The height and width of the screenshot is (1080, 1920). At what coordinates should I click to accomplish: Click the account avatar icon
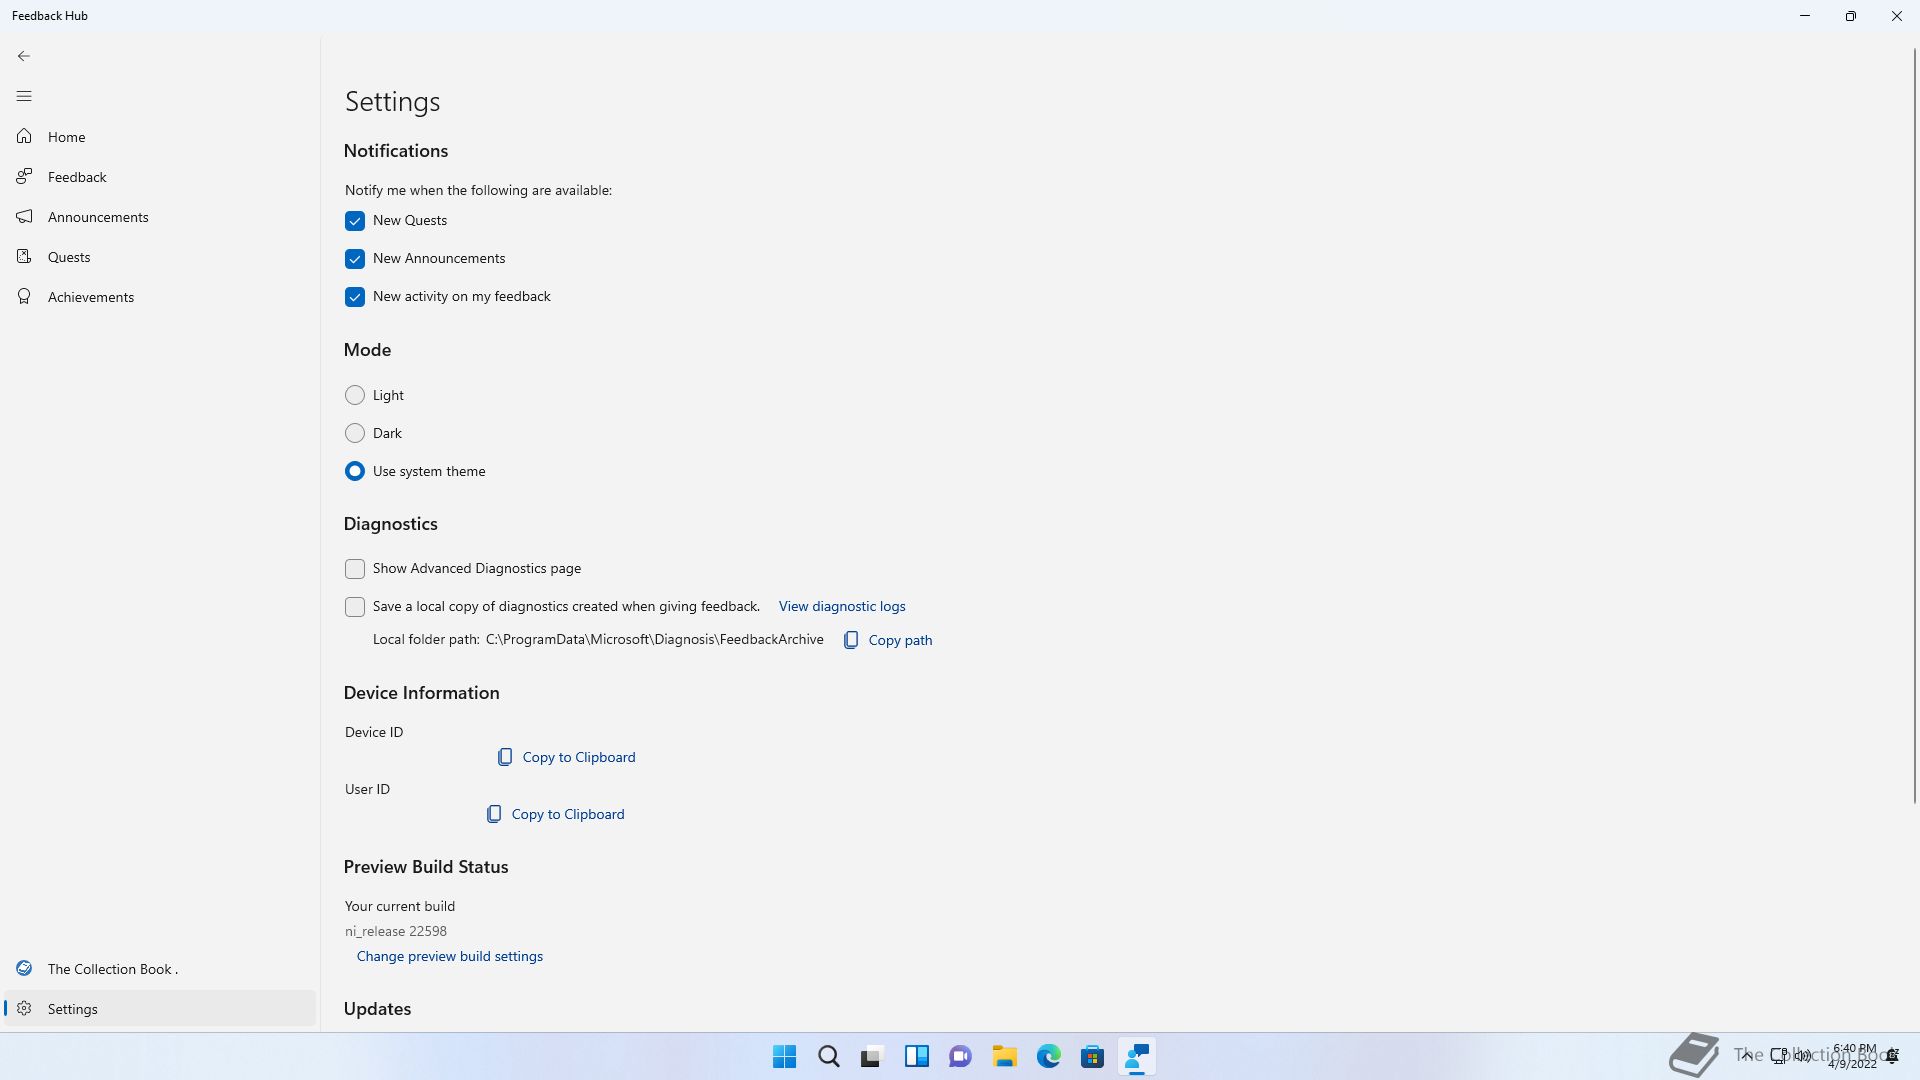coord(24,968)
